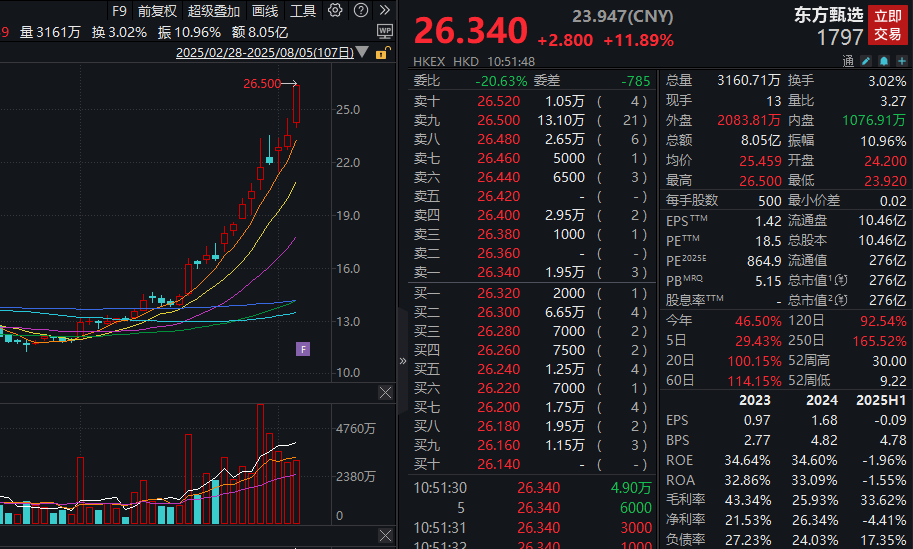Click the 10:51:30 tick trade row
This screenshot has width=913, height=549.
pyautogui.click(x=532, y=488)
